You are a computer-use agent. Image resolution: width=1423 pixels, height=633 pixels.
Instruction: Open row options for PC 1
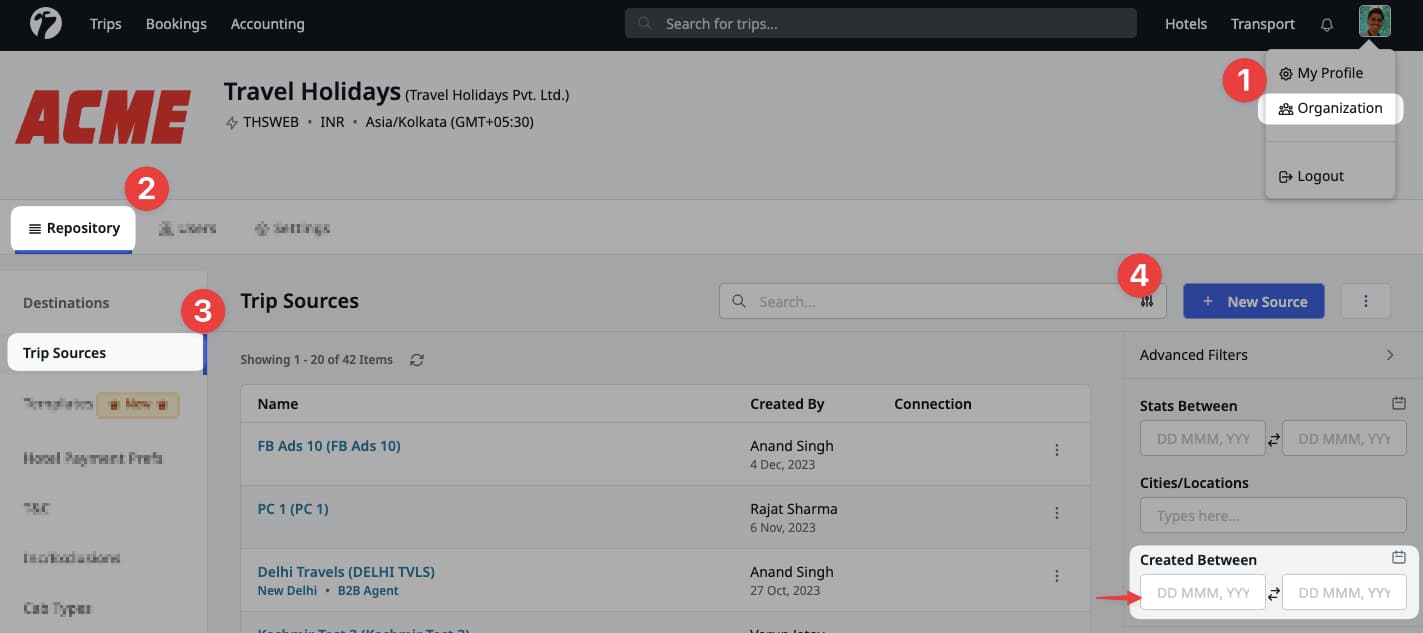coord(1056,513)
